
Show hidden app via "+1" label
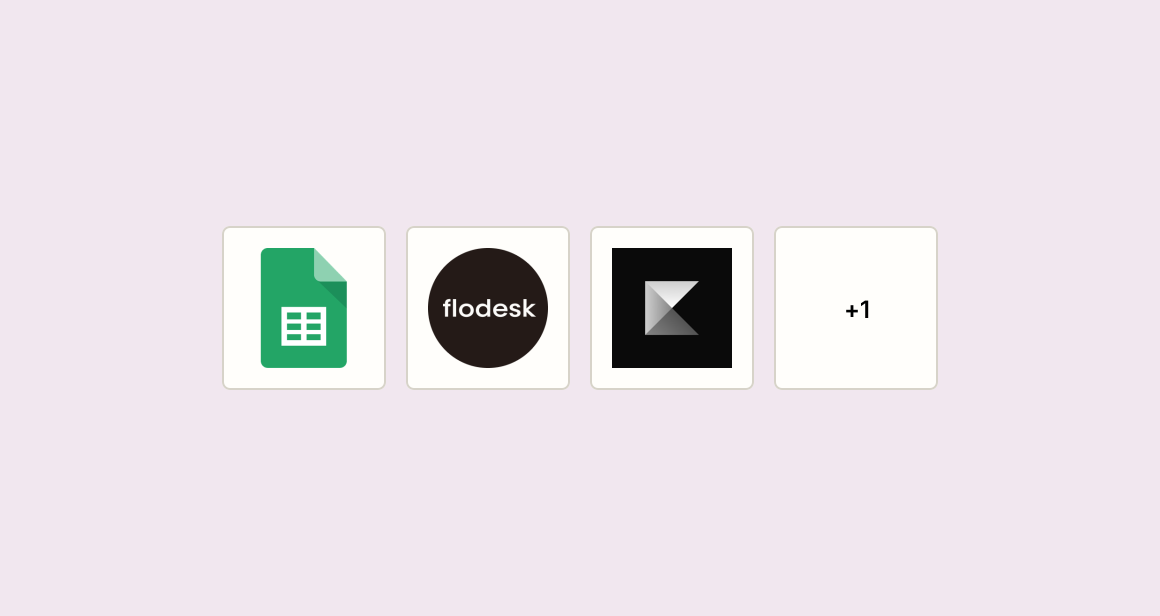(857, 310)
